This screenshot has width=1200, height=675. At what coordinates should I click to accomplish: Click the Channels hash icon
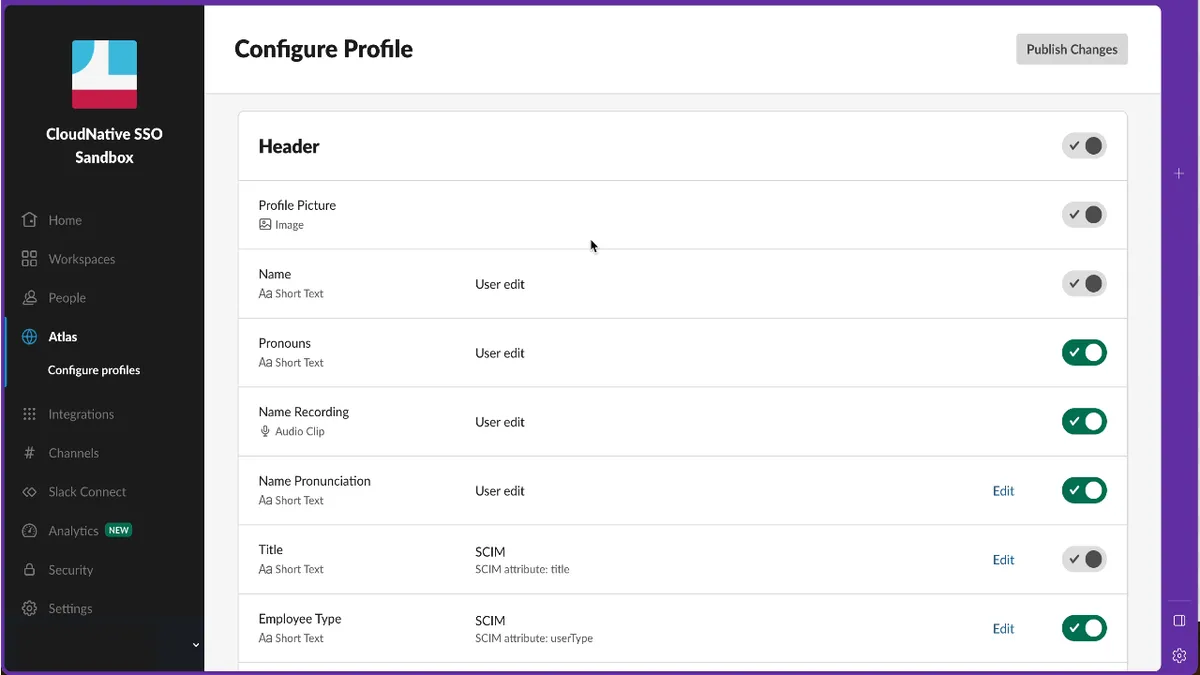[x=29, y=453]
